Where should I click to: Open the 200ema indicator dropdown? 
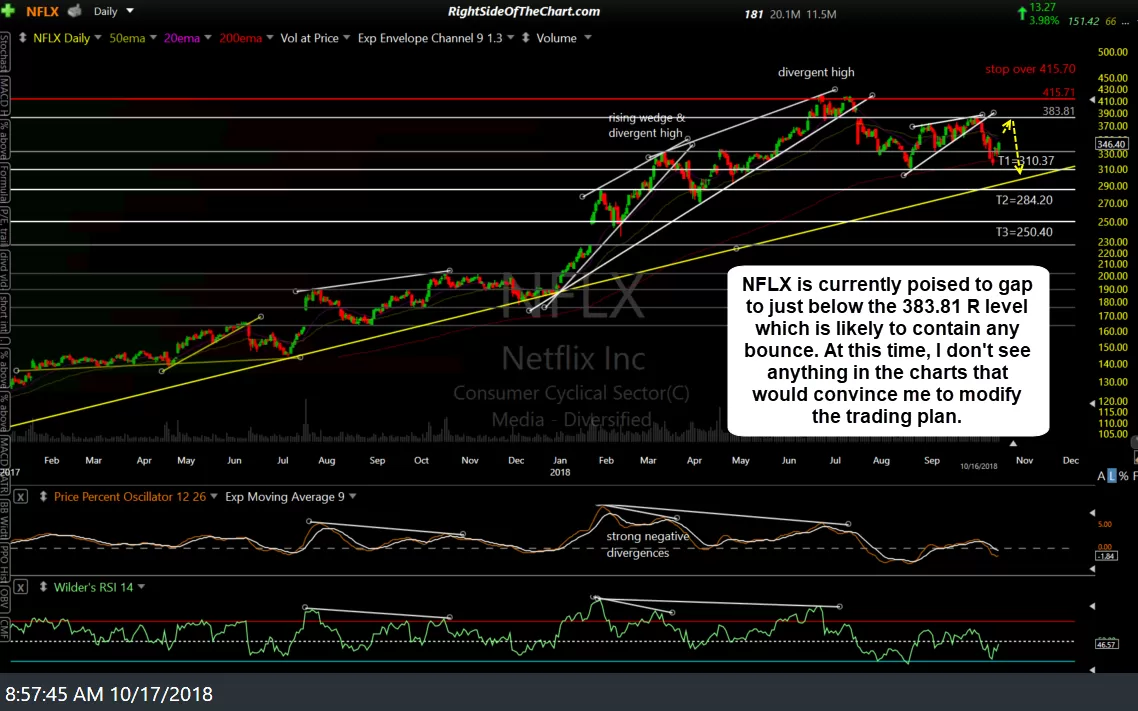click(x=270, y=38)
